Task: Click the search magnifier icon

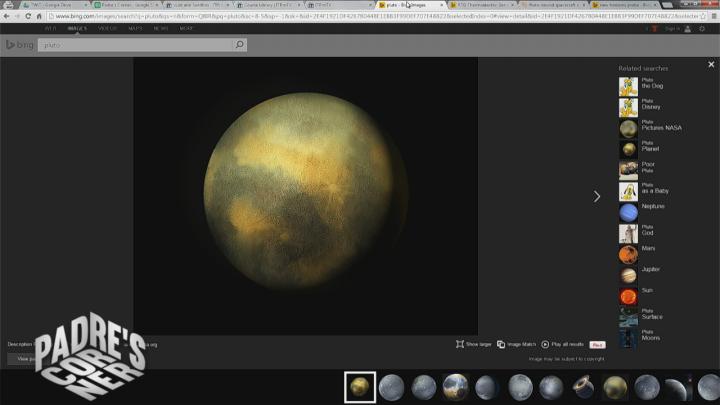Action: [239, 45]
